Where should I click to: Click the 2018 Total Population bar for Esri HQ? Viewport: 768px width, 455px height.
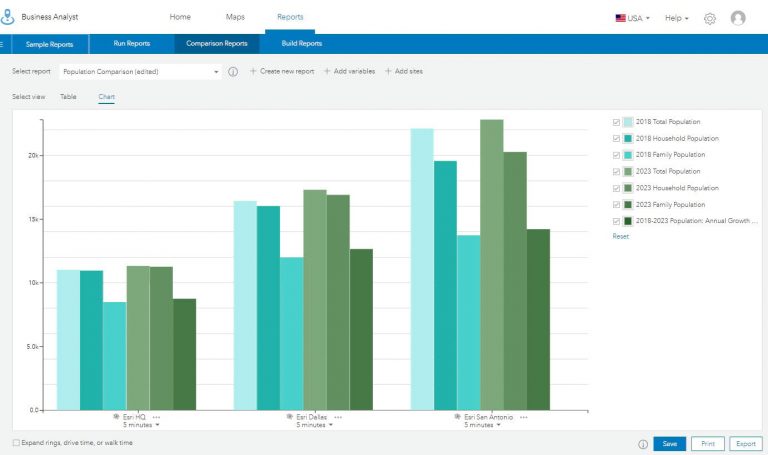(x=68, y=340)
